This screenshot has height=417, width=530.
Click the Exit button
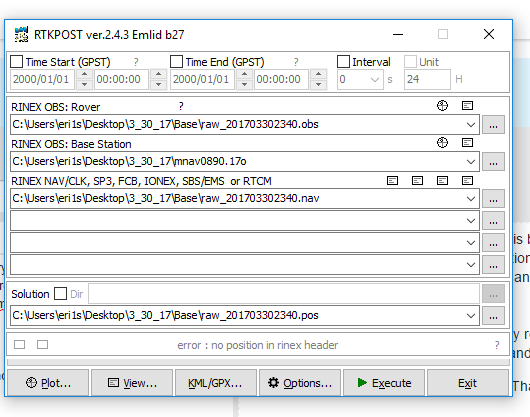pyautogui.click(x=468, y=383)
